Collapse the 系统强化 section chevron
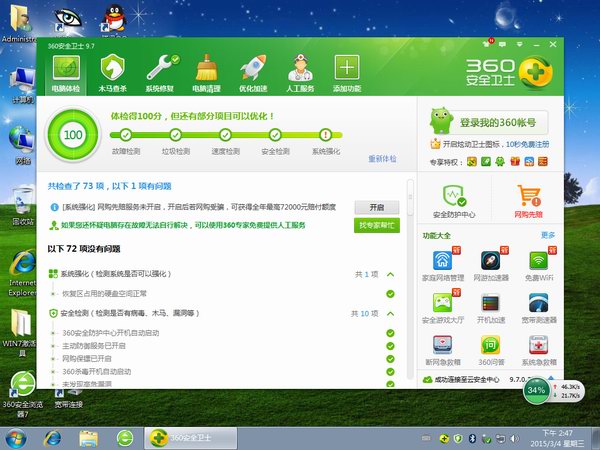The height and width of the screenshot is (450, 600). coord(390,274)
